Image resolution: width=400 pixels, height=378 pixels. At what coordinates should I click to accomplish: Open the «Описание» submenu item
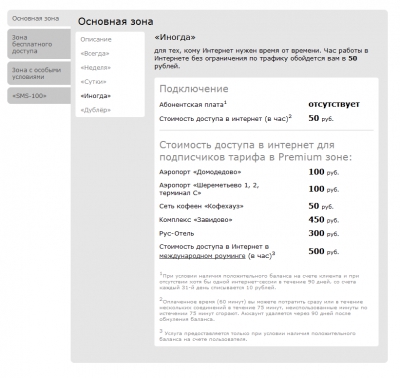[96, 39]
